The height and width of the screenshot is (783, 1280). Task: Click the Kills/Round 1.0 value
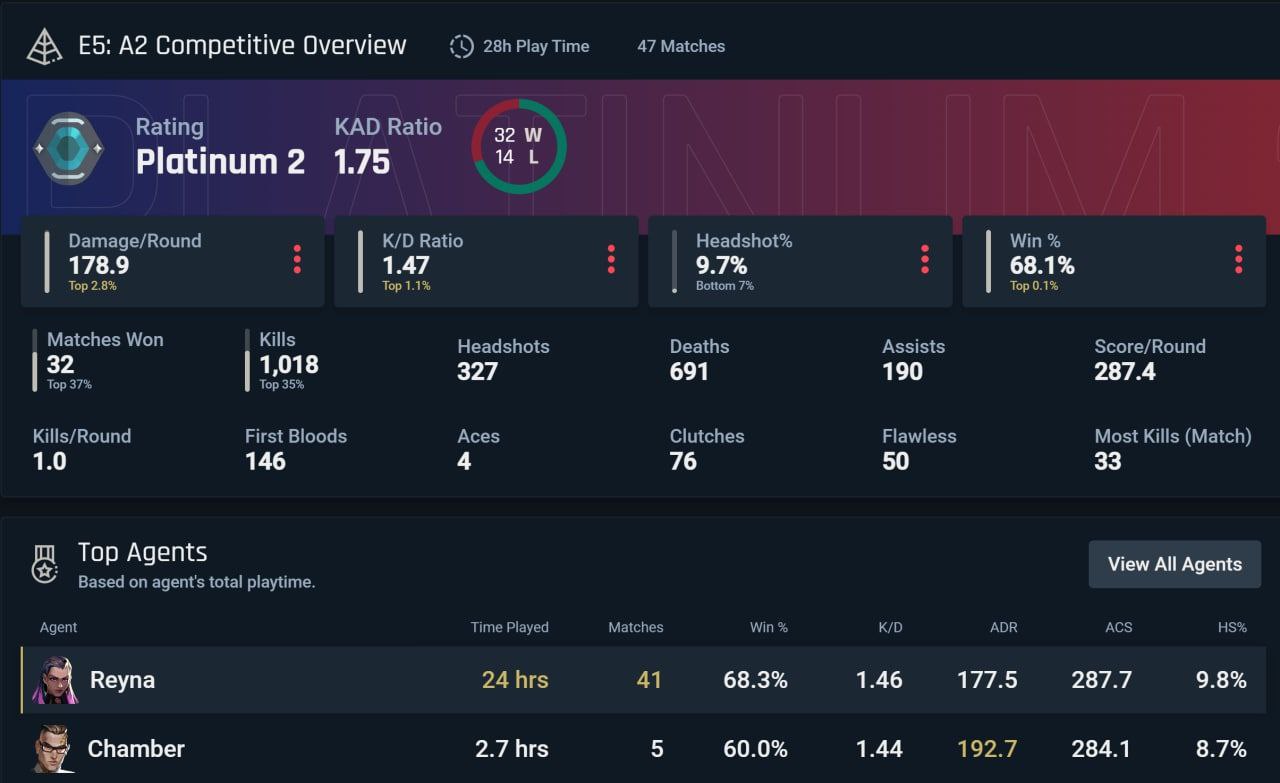click(x=50, y=462)
